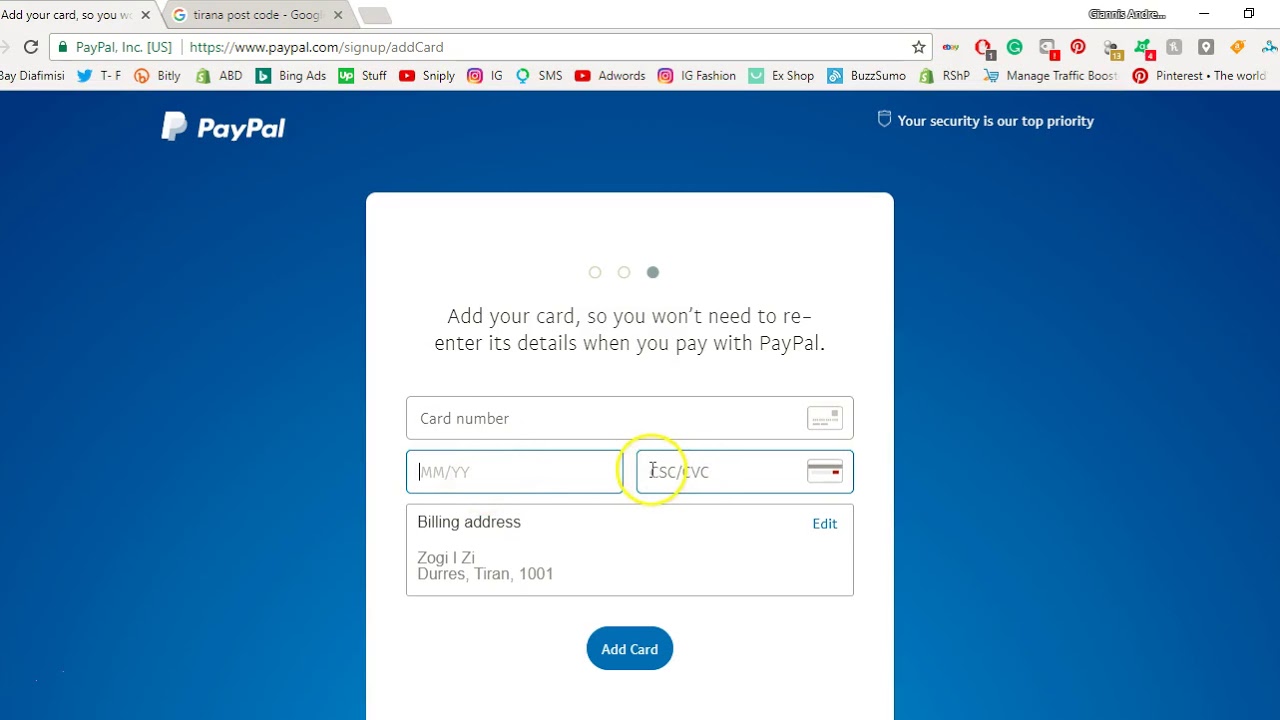Open the IG Instagram bookmark
The width and height of the screenshot is (1280, 720).
tap(485, 75)
